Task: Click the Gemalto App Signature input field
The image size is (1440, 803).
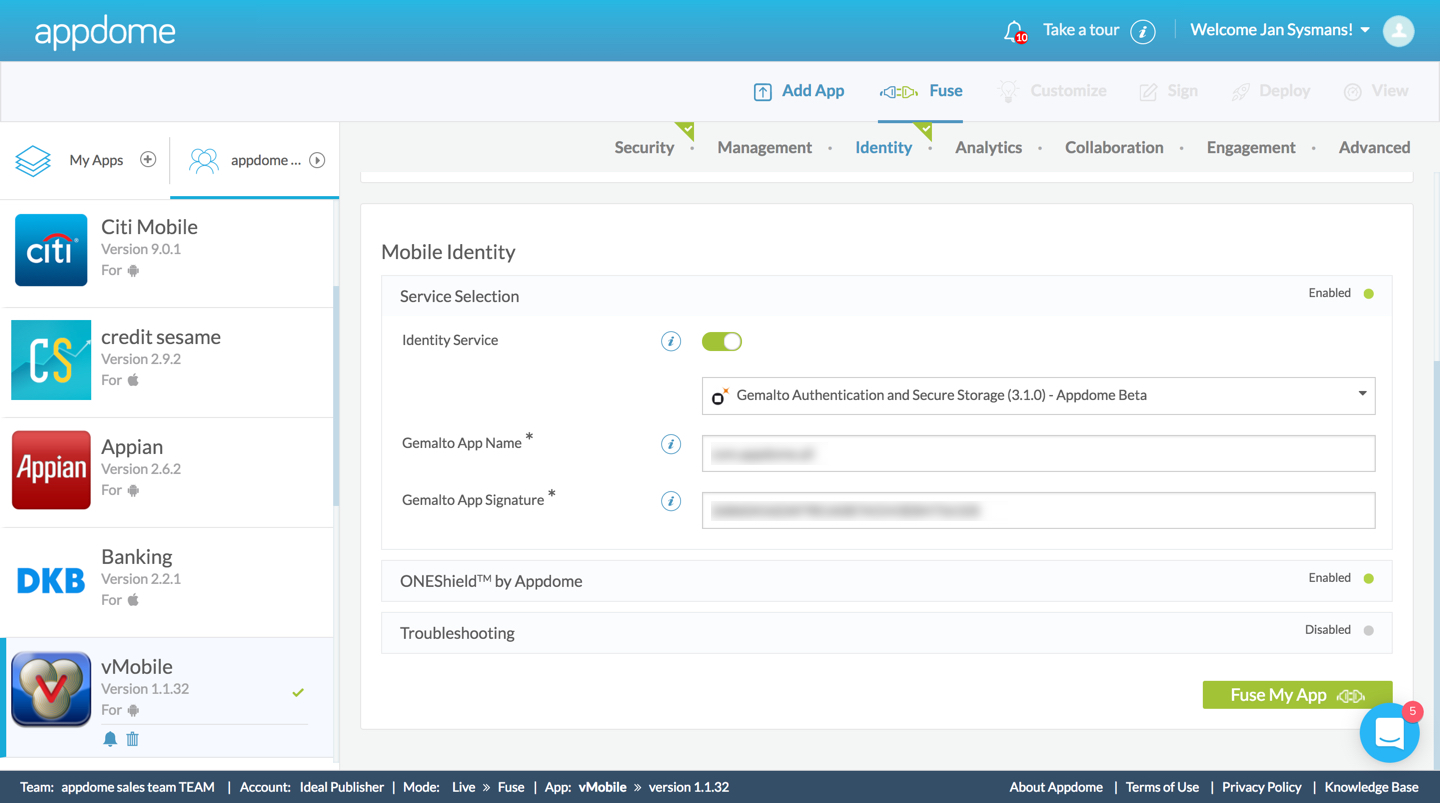Action: [x=1038, y=510]
